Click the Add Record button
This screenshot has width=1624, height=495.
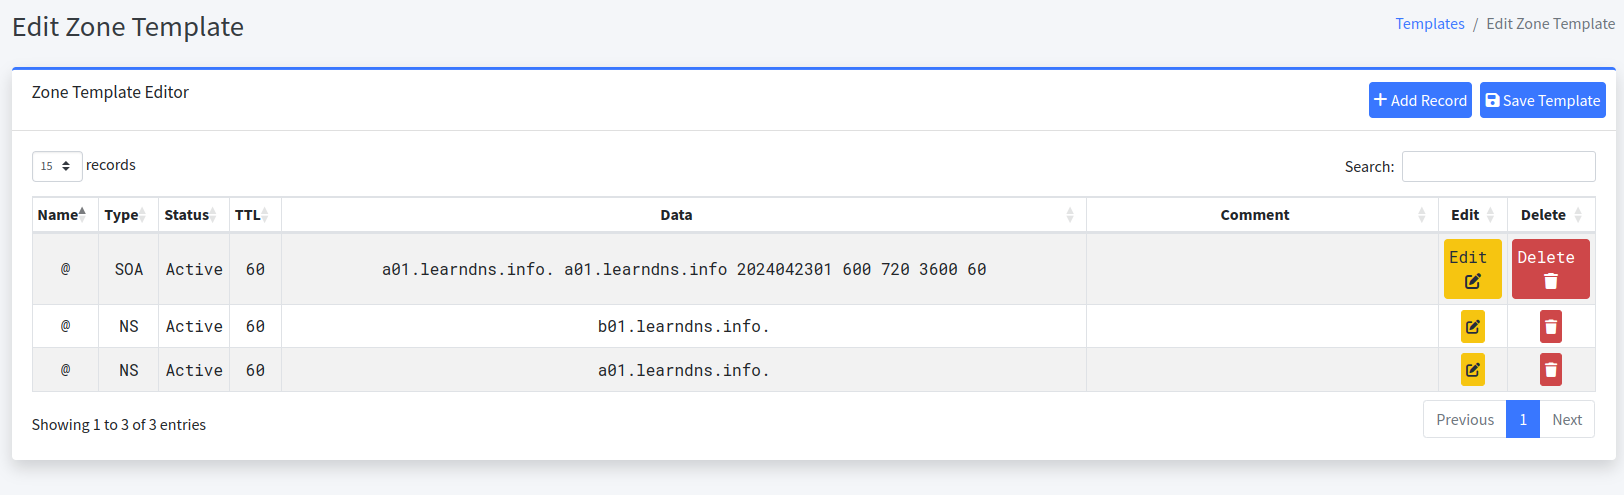pos(1420,100)
